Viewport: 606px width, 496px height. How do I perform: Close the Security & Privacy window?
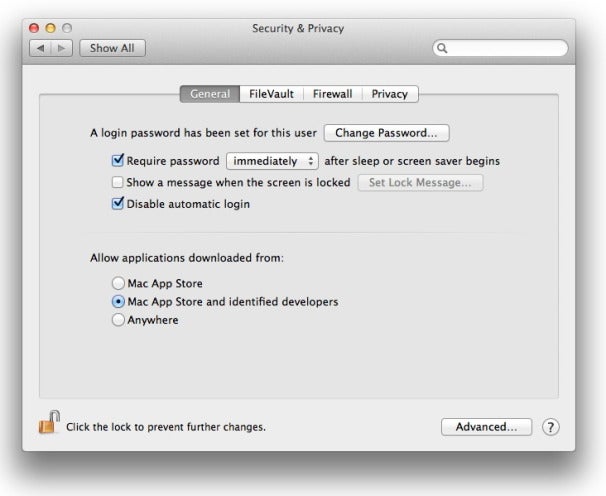(34, 28)
